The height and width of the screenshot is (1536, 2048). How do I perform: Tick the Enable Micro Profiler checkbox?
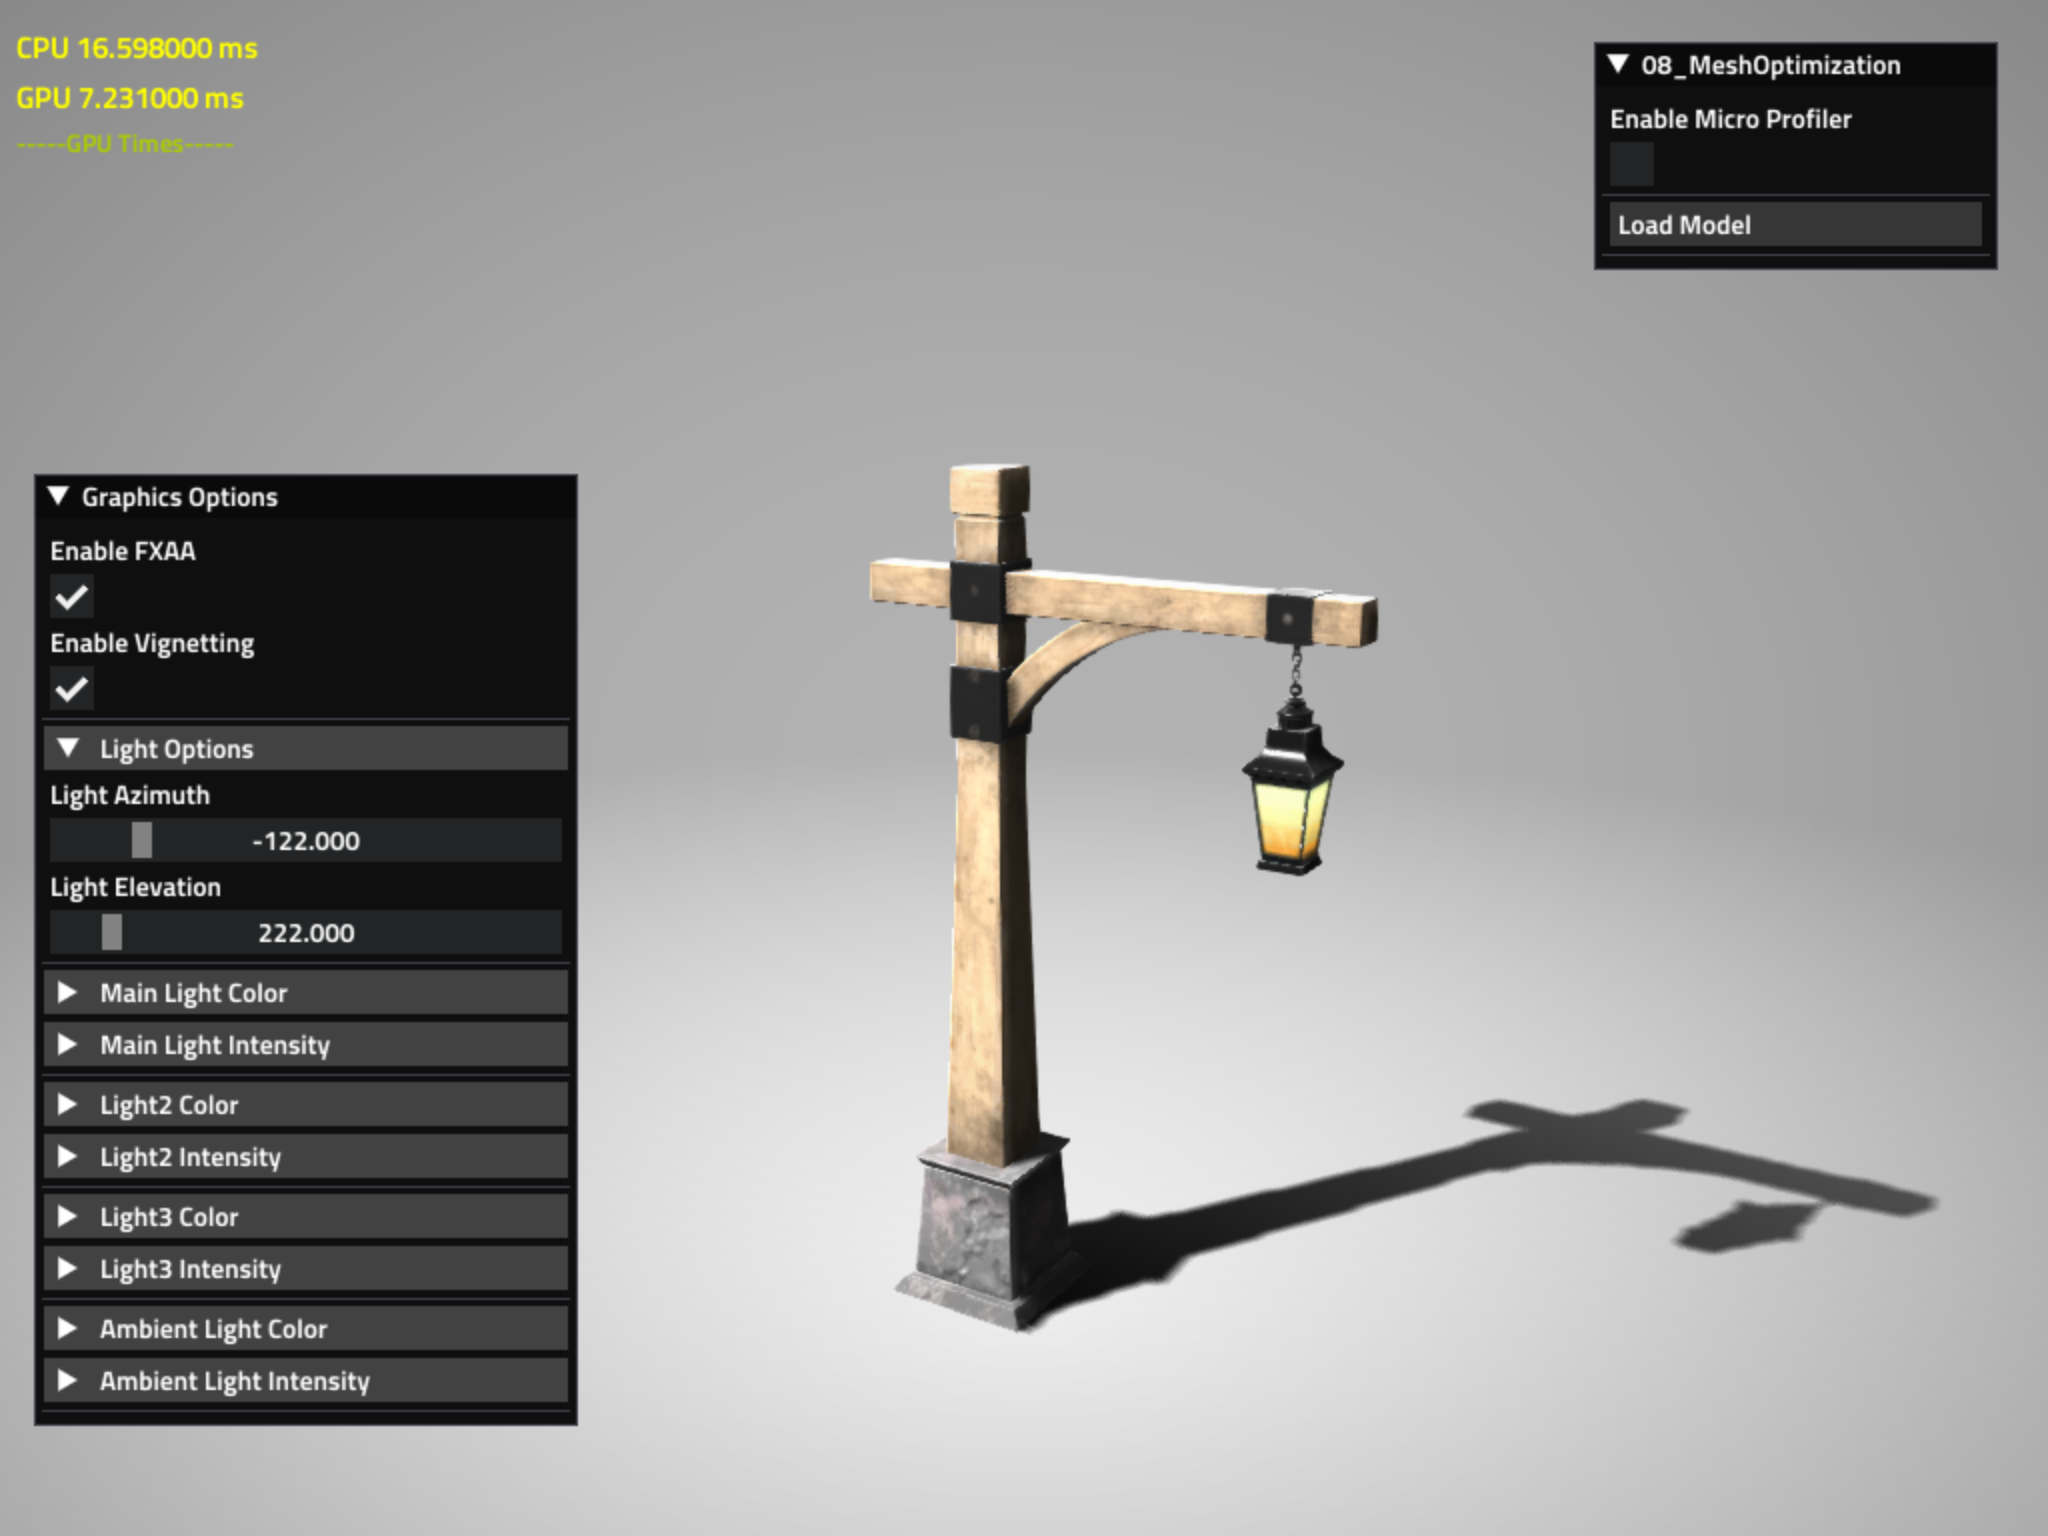coord(1631,165)
